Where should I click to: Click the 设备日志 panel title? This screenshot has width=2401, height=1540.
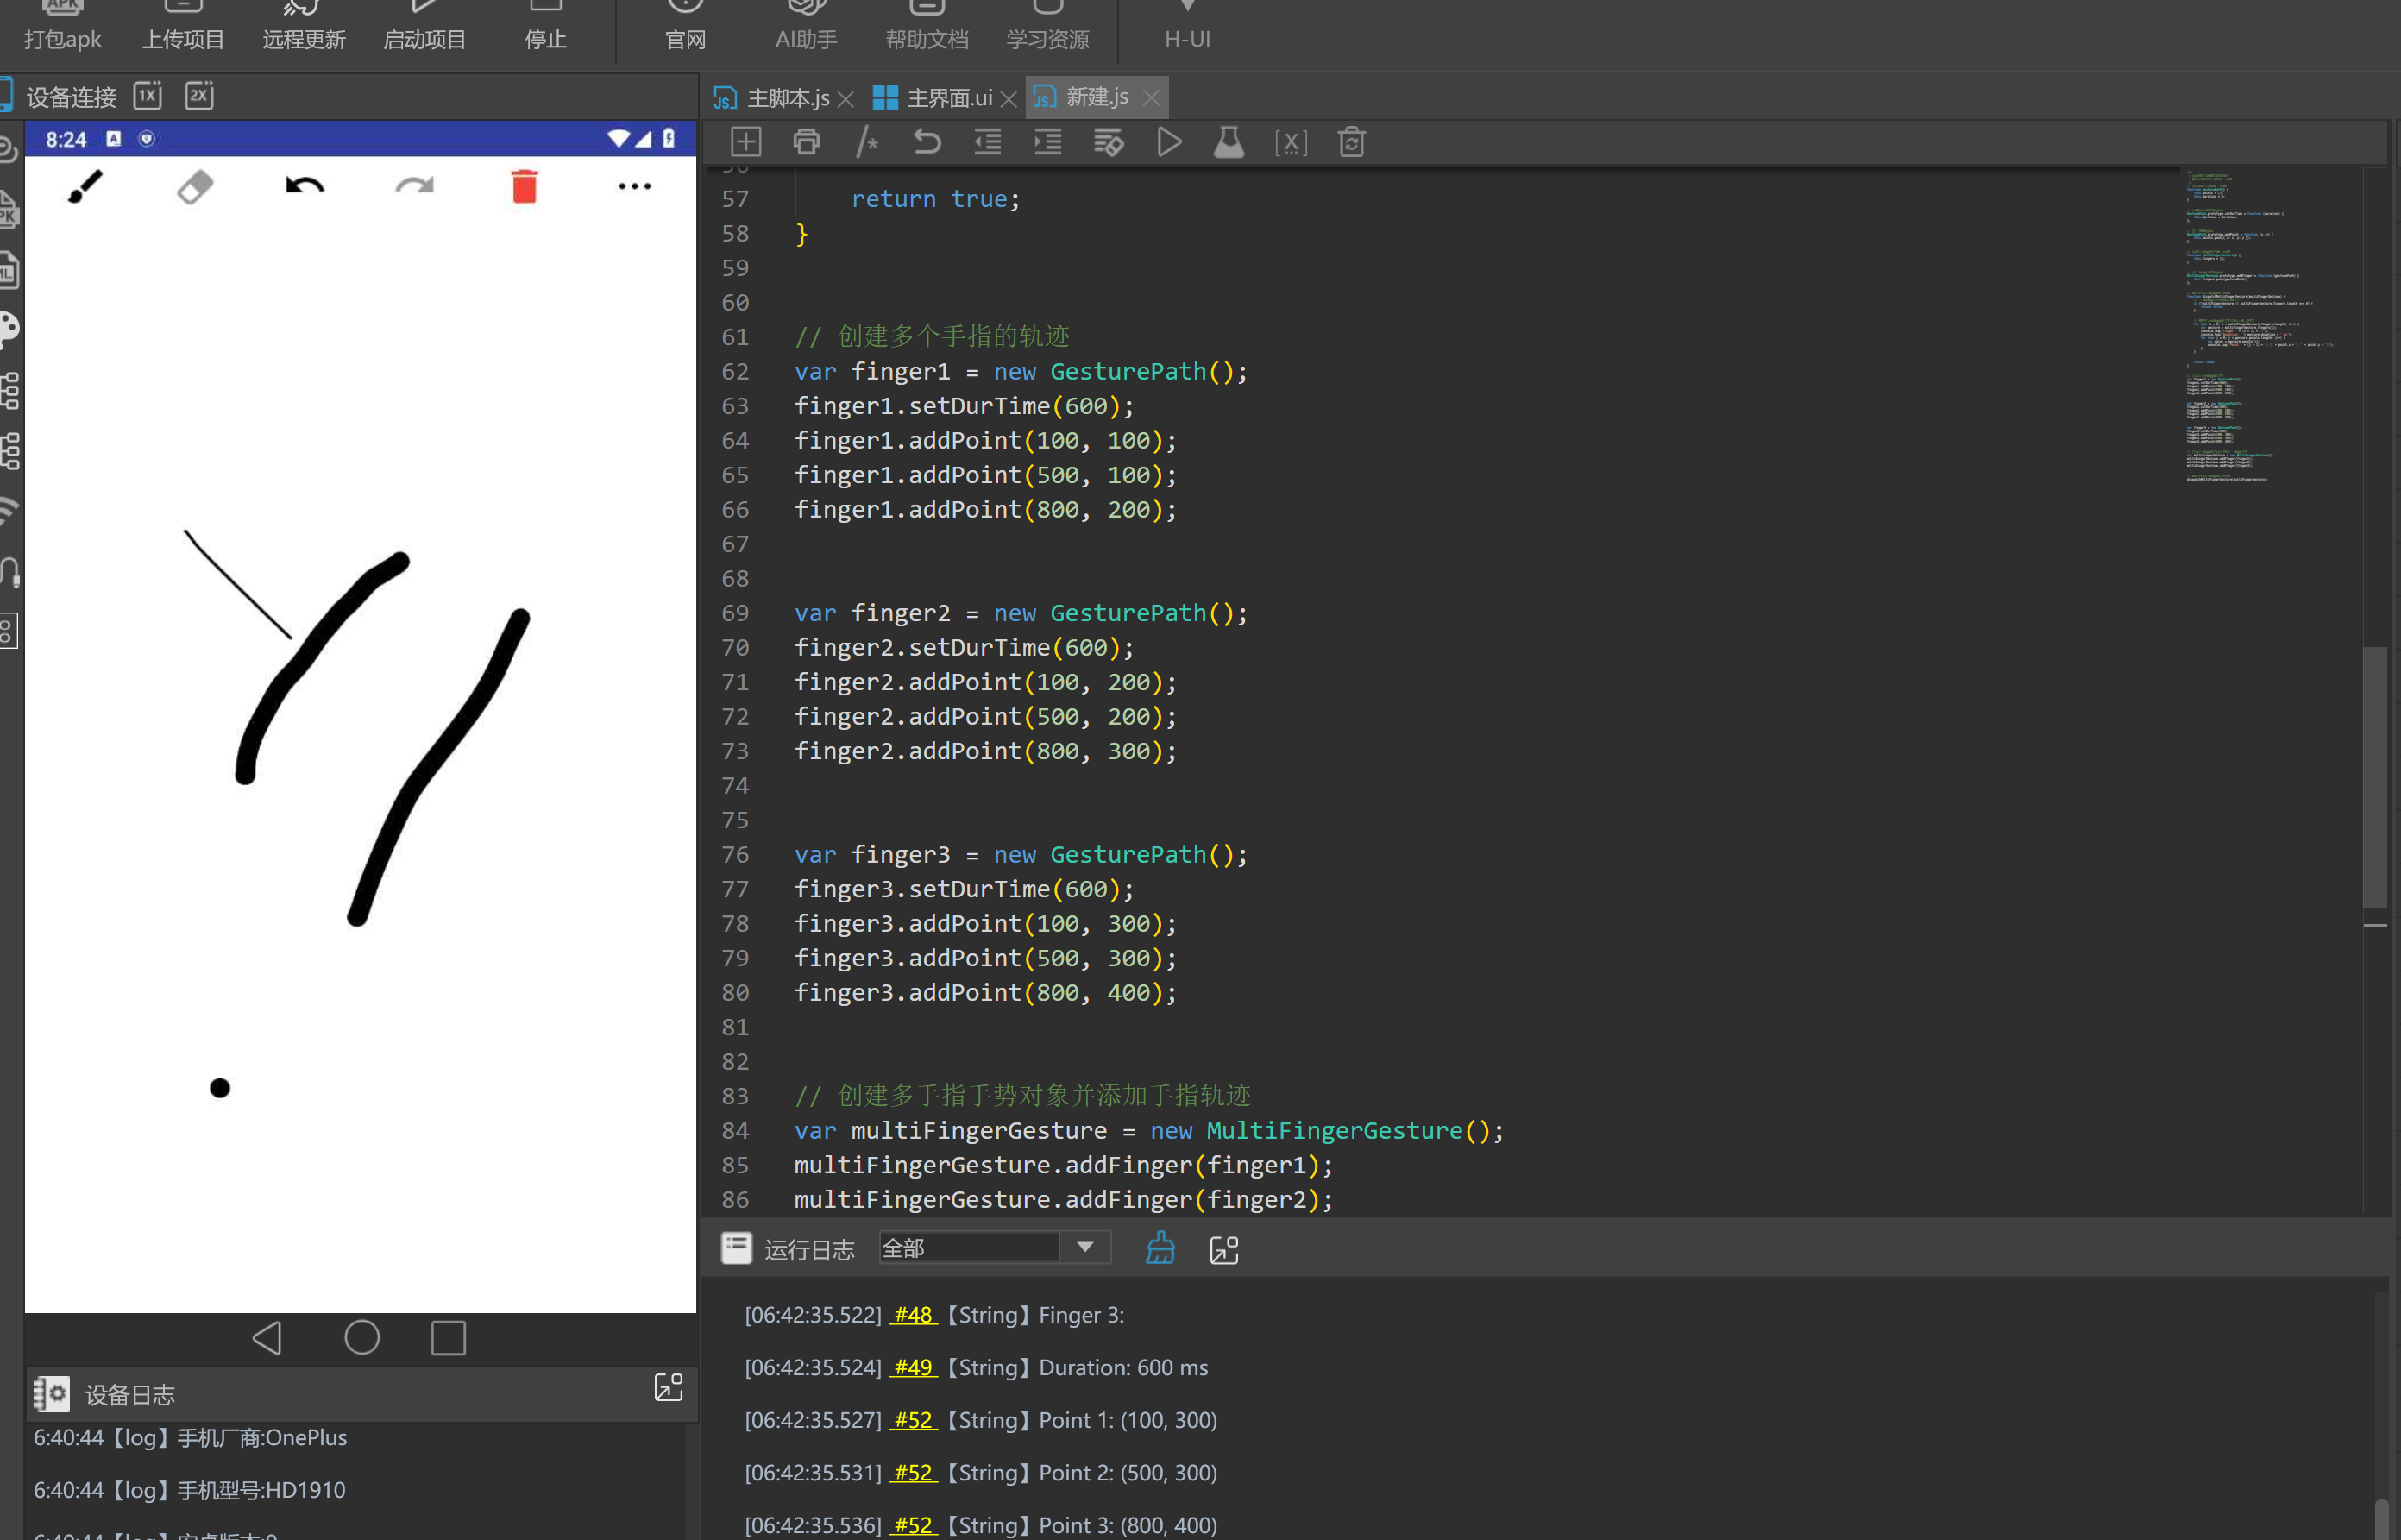tap(130, 1395)
